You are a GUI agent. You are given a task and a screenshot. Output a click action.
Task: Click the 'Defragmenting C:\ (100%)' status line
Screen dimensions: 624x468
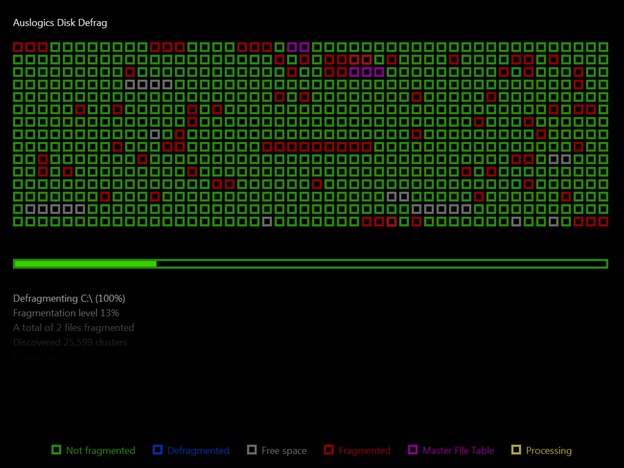coord(69,298)
